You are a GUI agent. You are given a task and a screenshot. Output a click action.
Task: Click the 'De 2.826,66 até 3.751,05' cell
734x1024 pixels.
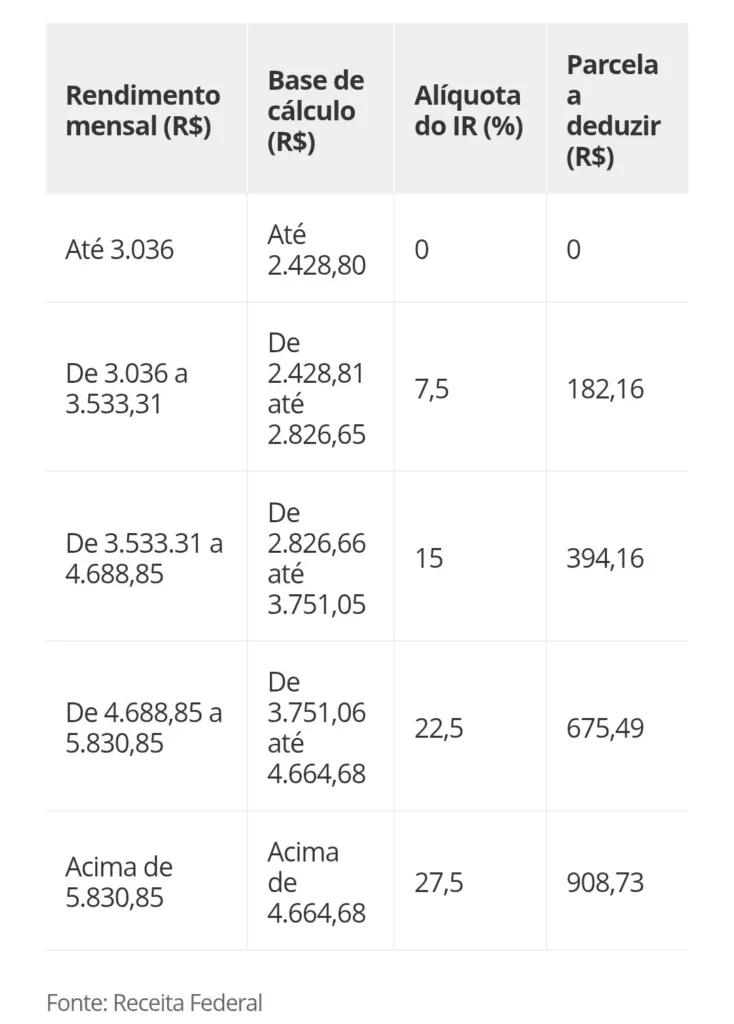(316, 558)
